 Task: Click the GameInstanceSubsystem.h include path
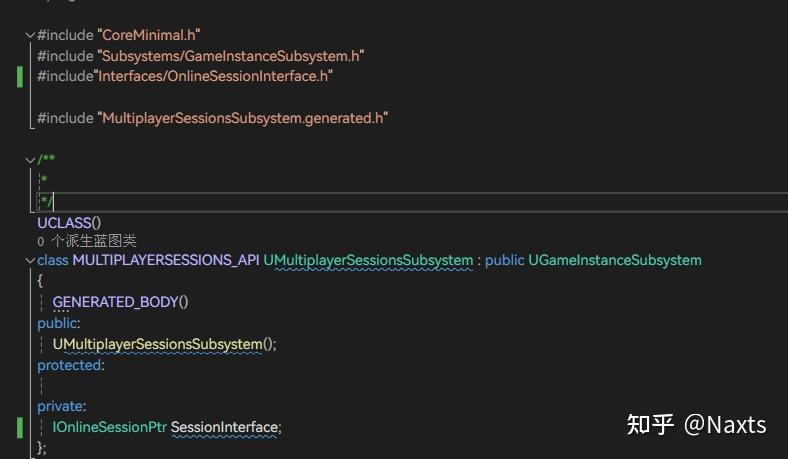tap(230, 55)
